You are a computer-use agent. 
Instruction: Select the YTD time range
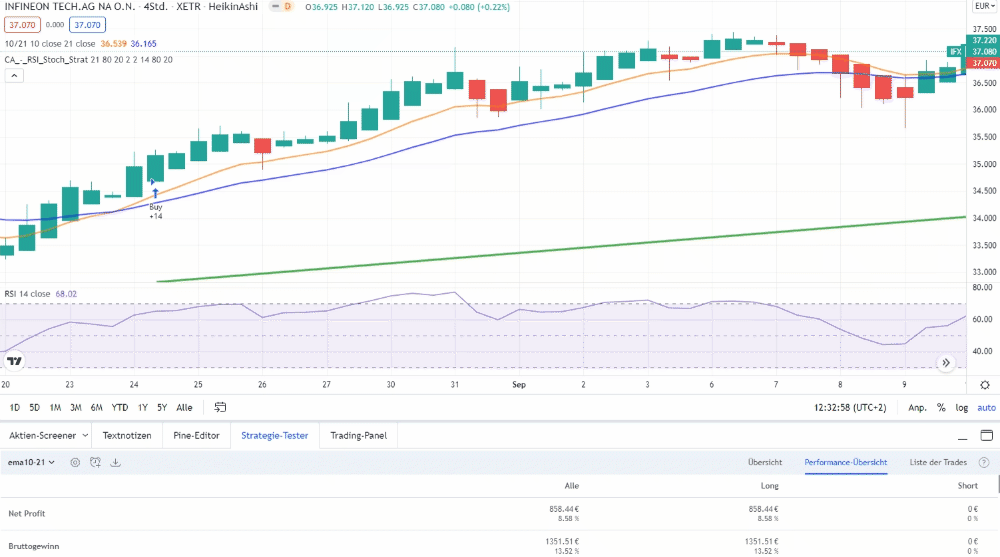119,408
